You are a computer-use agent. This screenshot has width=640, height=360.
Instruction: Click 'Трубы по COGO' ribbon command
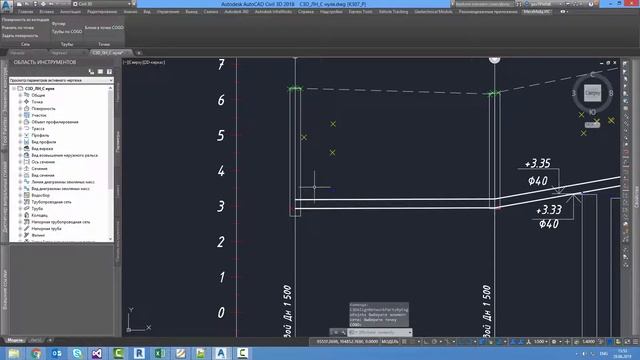tap(67, 31)
